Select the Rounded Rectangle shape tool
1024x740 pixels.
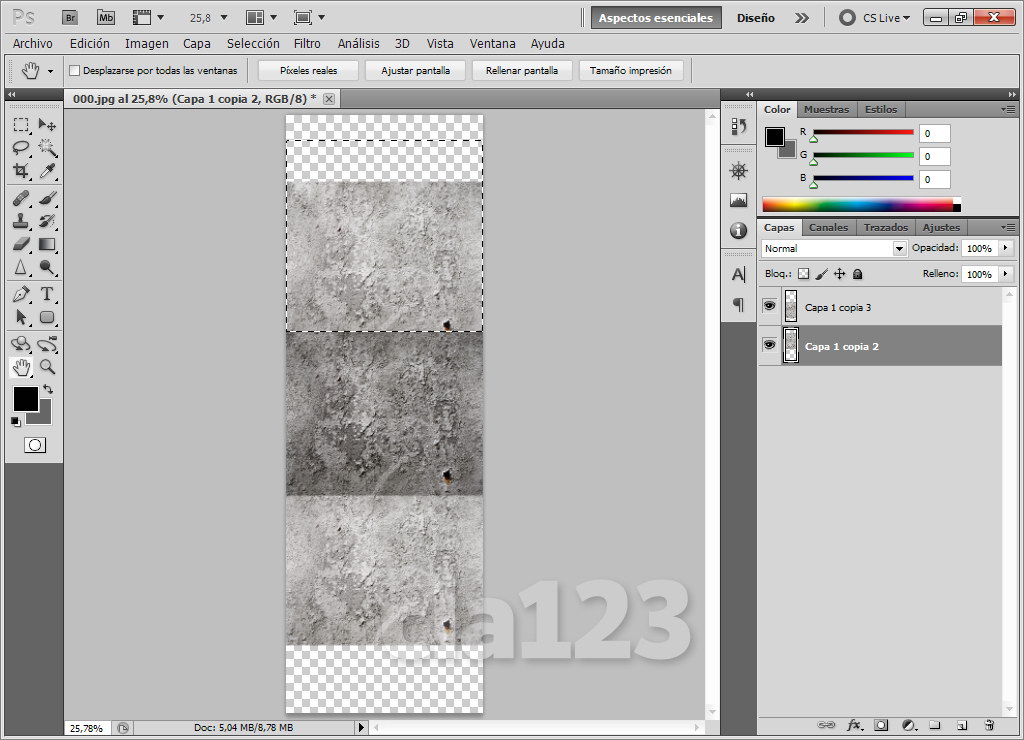tap(47, 317)
